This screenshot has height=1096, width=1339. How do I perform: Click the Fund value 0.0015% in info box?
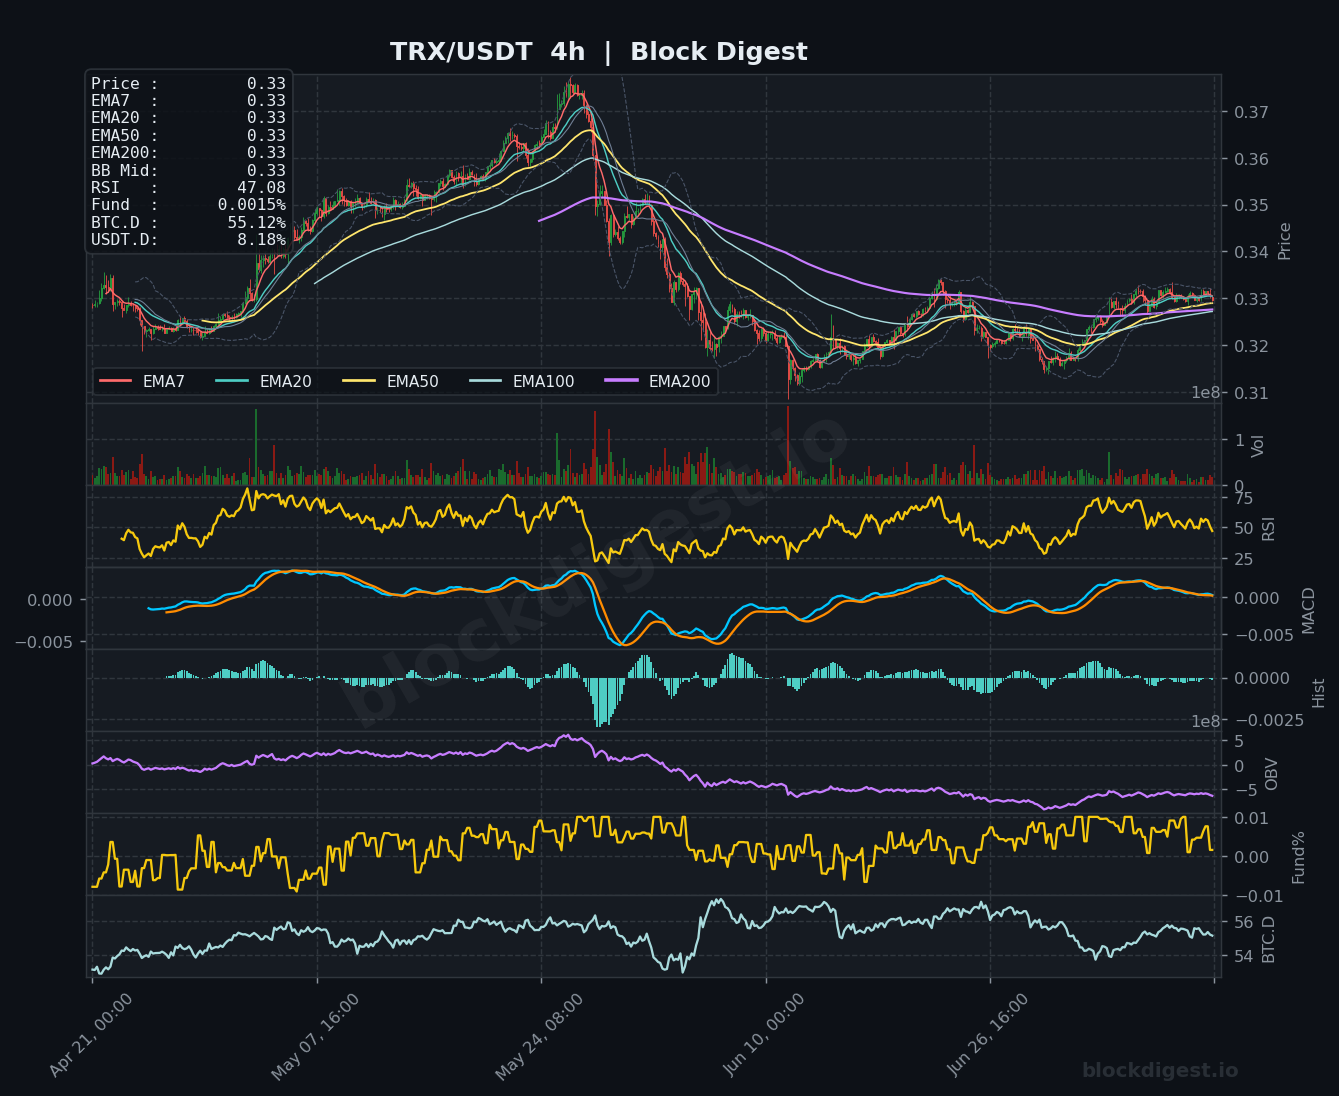(x=251, y=205)
